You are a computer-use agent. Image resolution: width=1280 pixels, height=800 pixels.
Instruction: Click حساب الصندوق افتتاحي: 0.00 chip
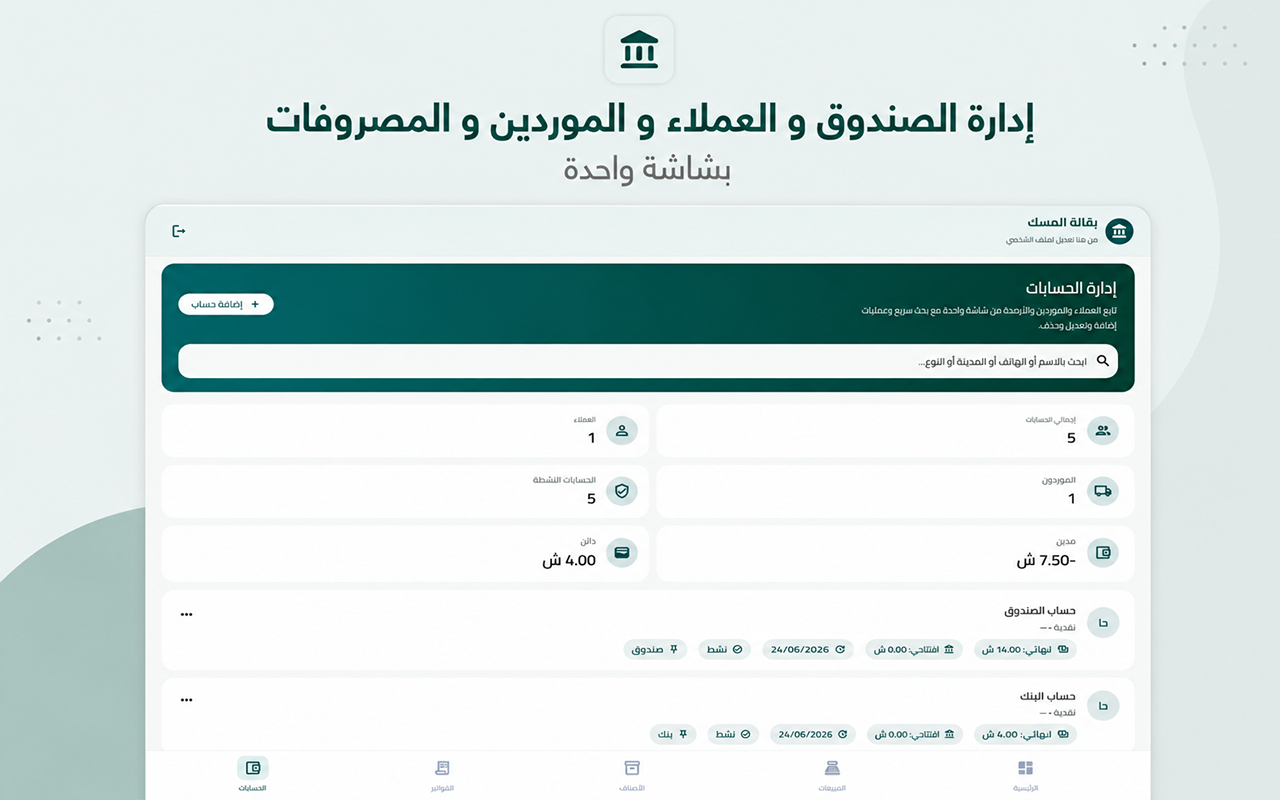point(914,649)
